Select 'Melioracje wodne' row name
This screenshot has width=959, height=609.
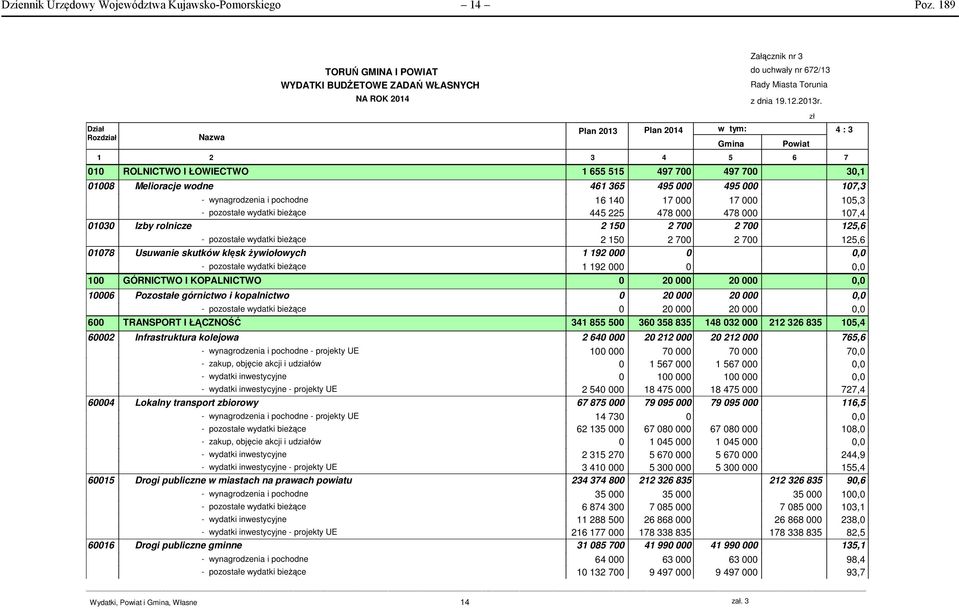pos(174,186)
